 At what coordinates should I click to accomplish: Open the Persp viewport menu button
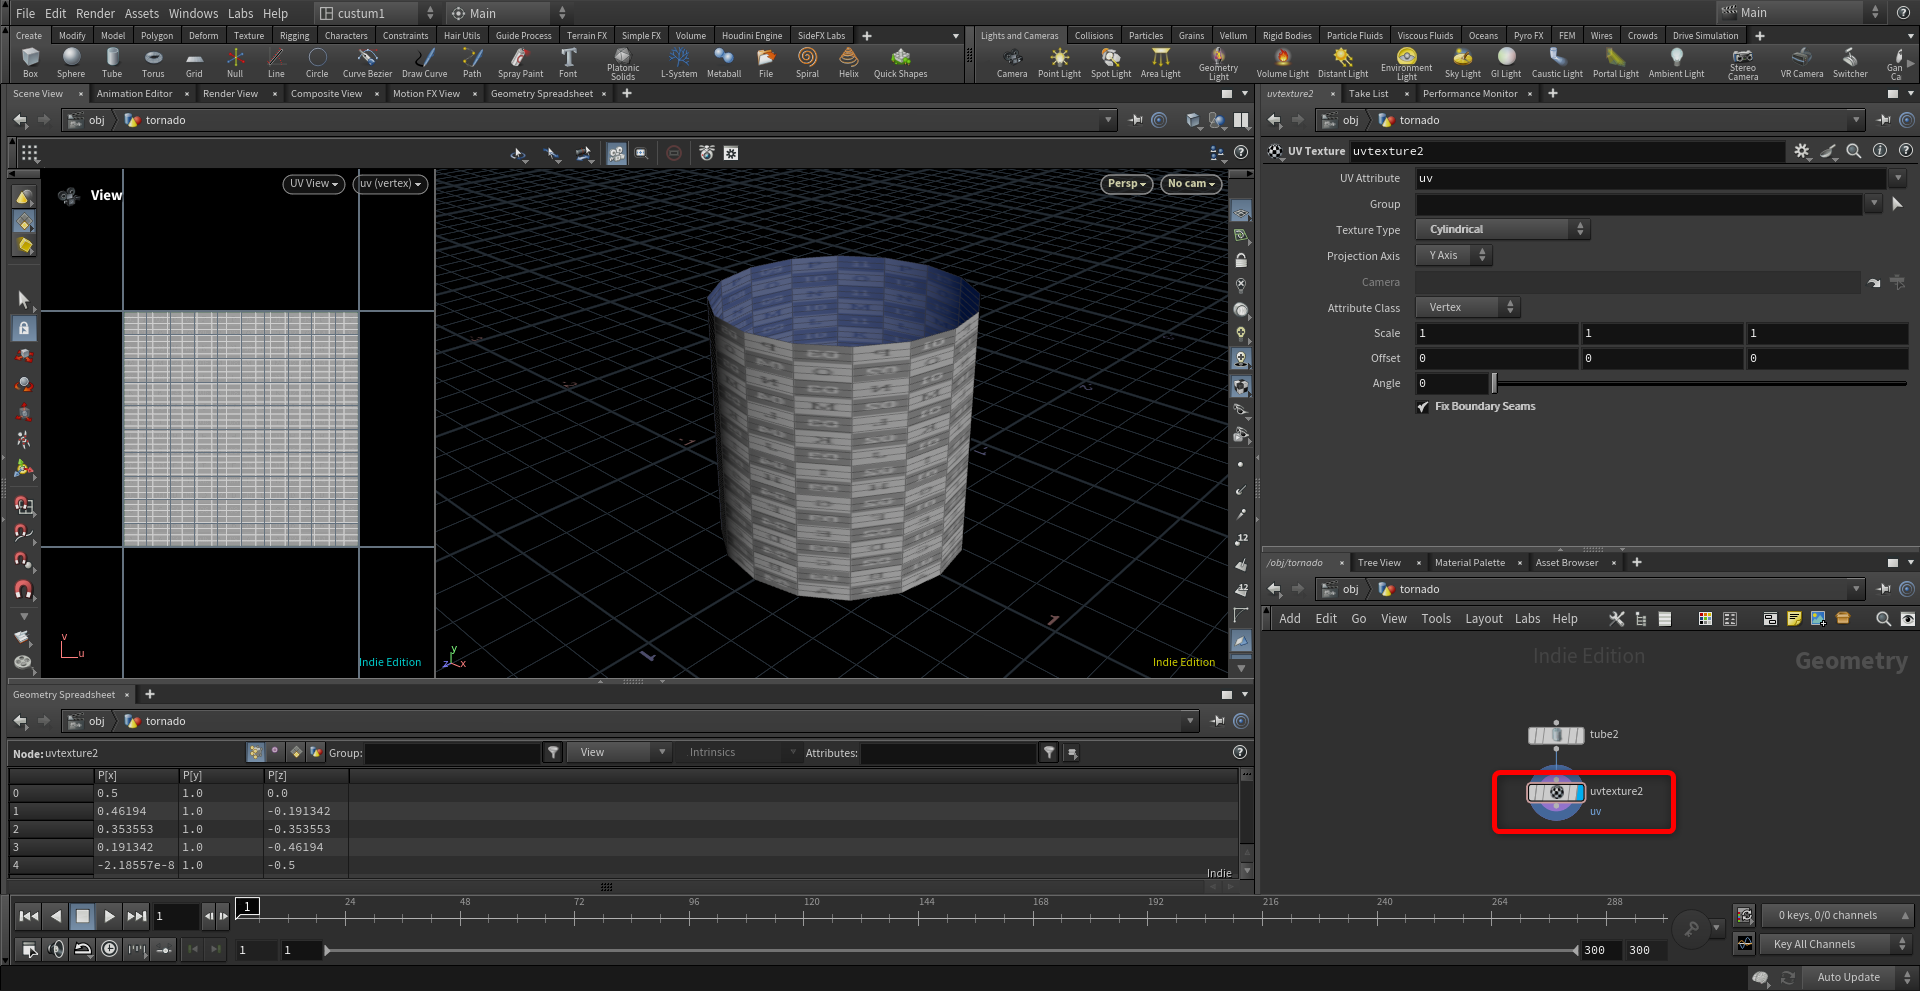1126,184
